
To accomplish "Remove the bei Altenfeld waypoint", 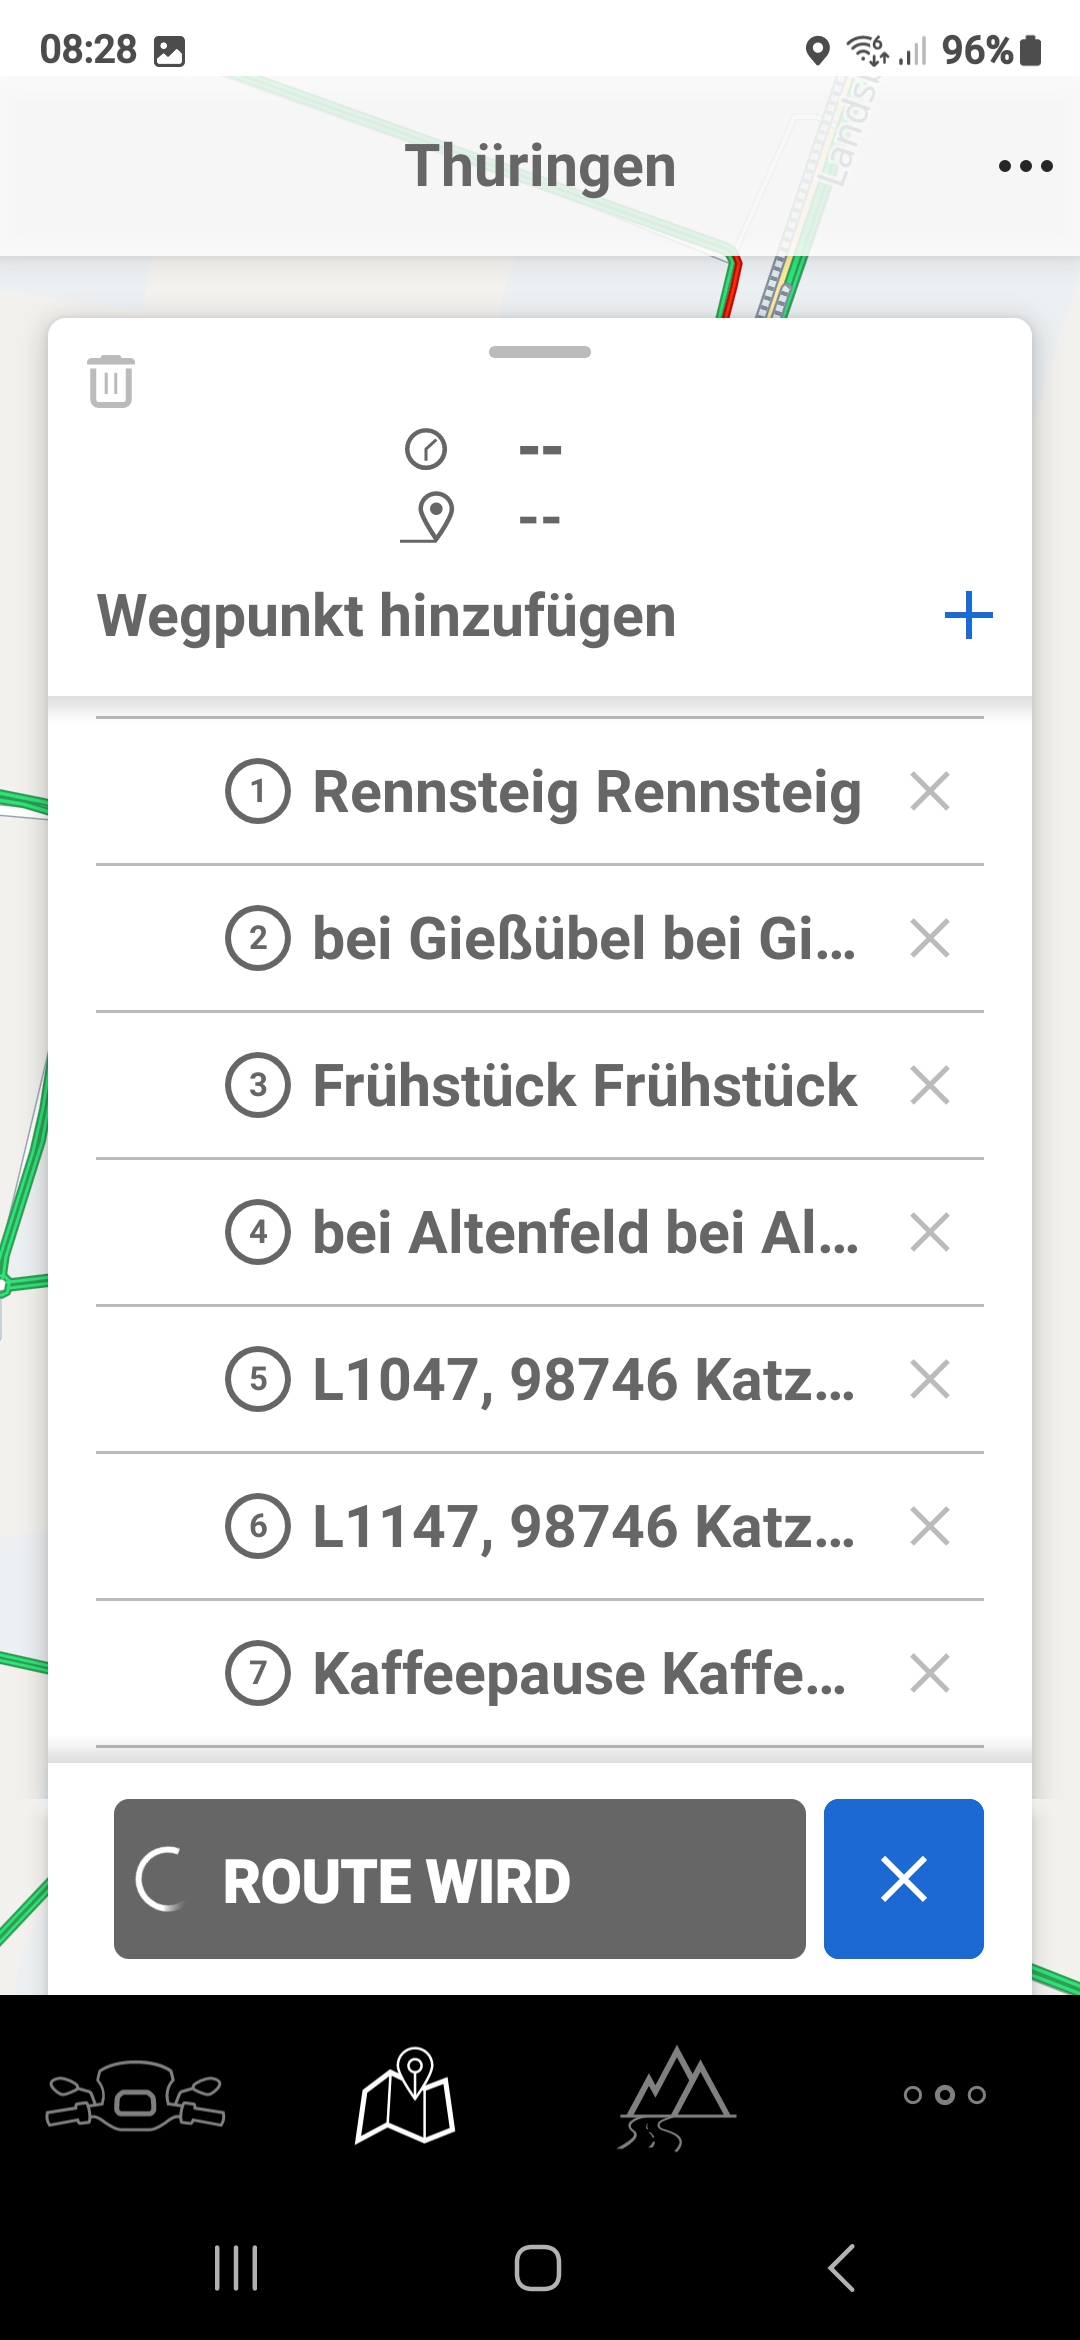I will coord(930,1232).
